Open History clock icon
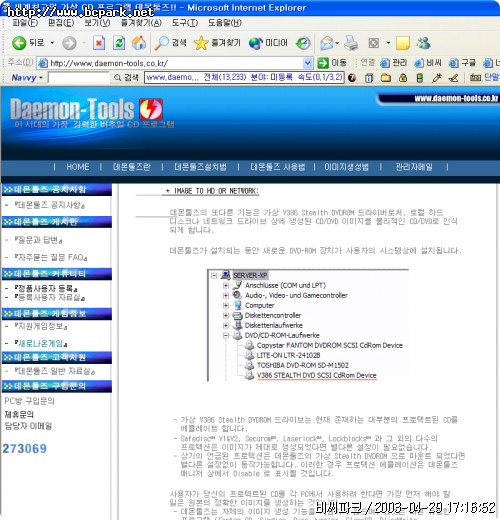 pyautogui.click(x=303, y=43)
